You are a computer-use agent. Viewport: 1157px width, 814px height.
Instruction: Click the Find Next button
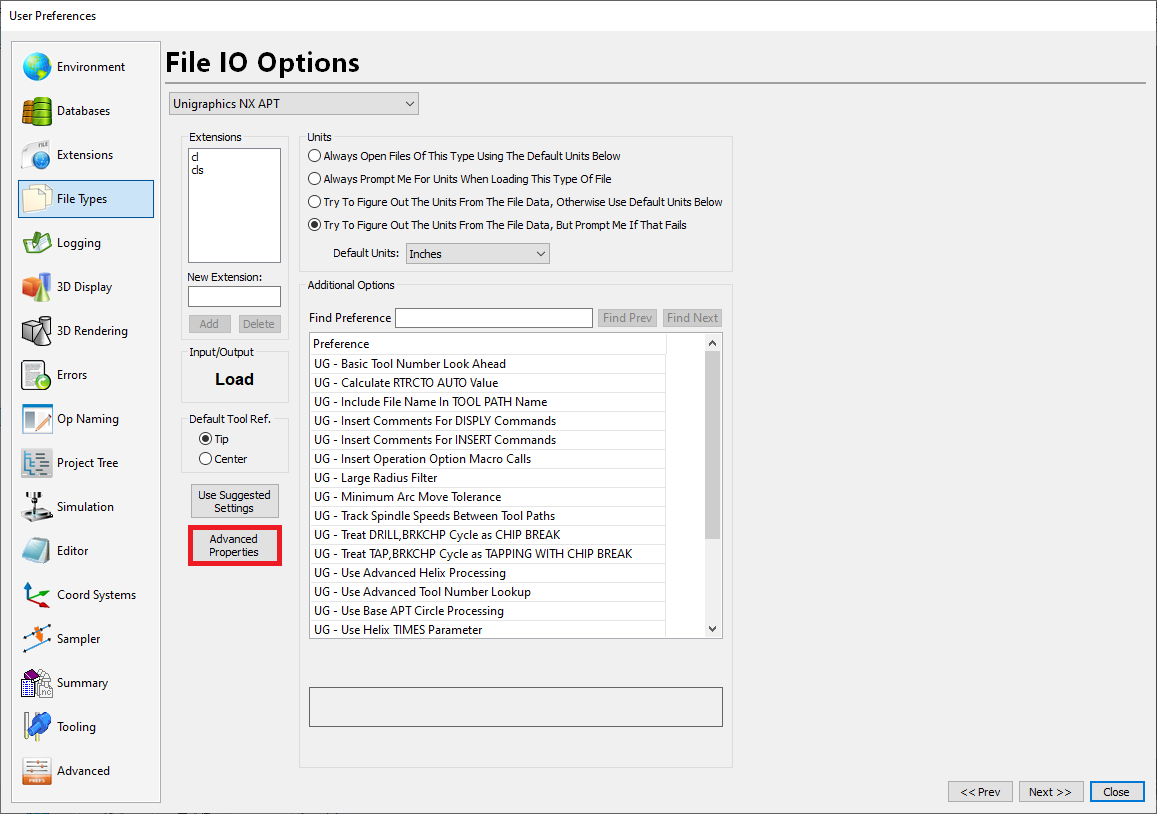[692, 317]
